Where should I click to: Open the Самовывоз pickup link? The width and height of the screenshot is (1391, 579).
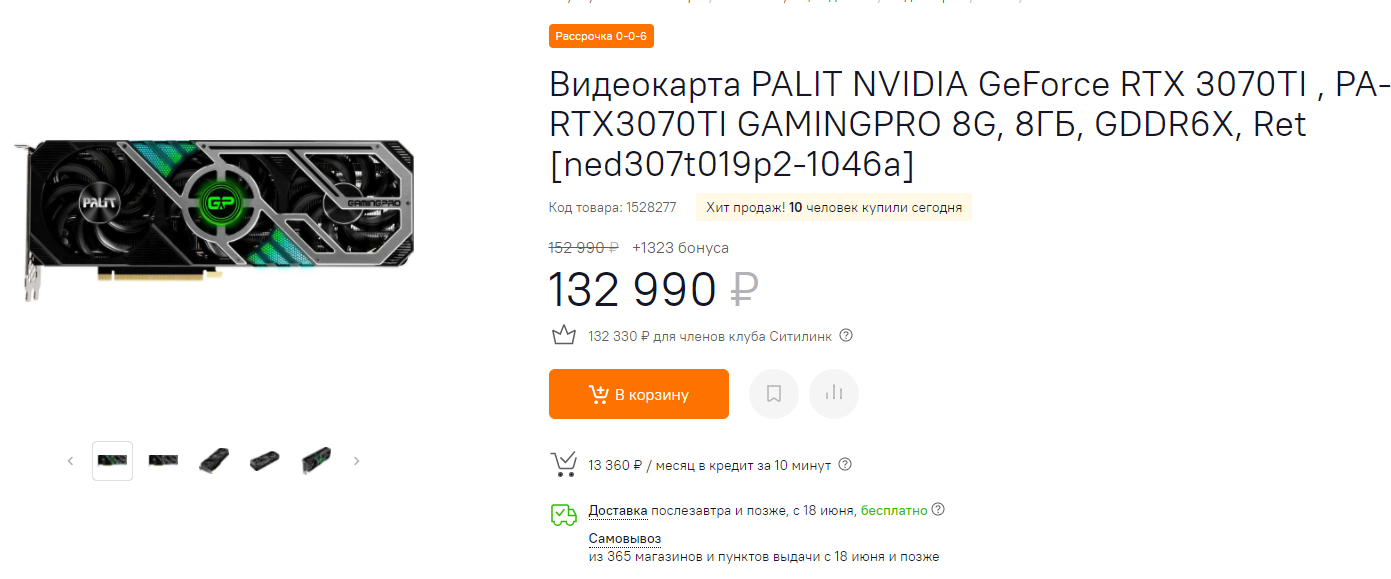[624, 538]
